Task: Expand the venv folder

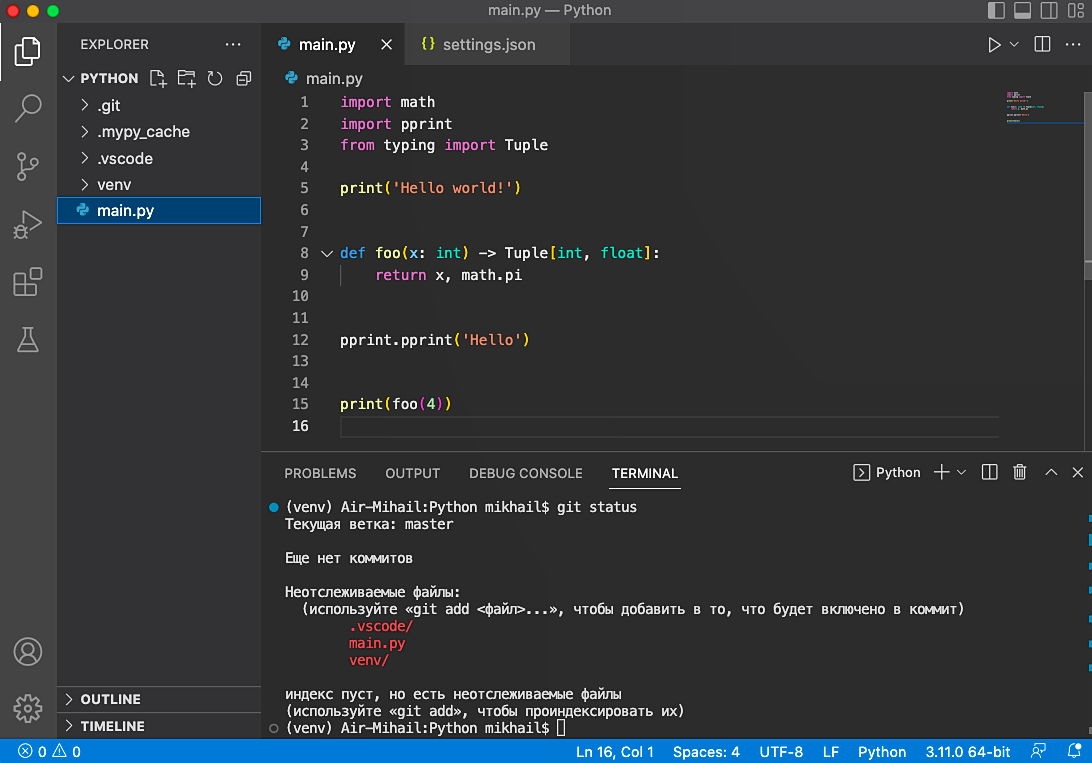Action: point(113,184)
